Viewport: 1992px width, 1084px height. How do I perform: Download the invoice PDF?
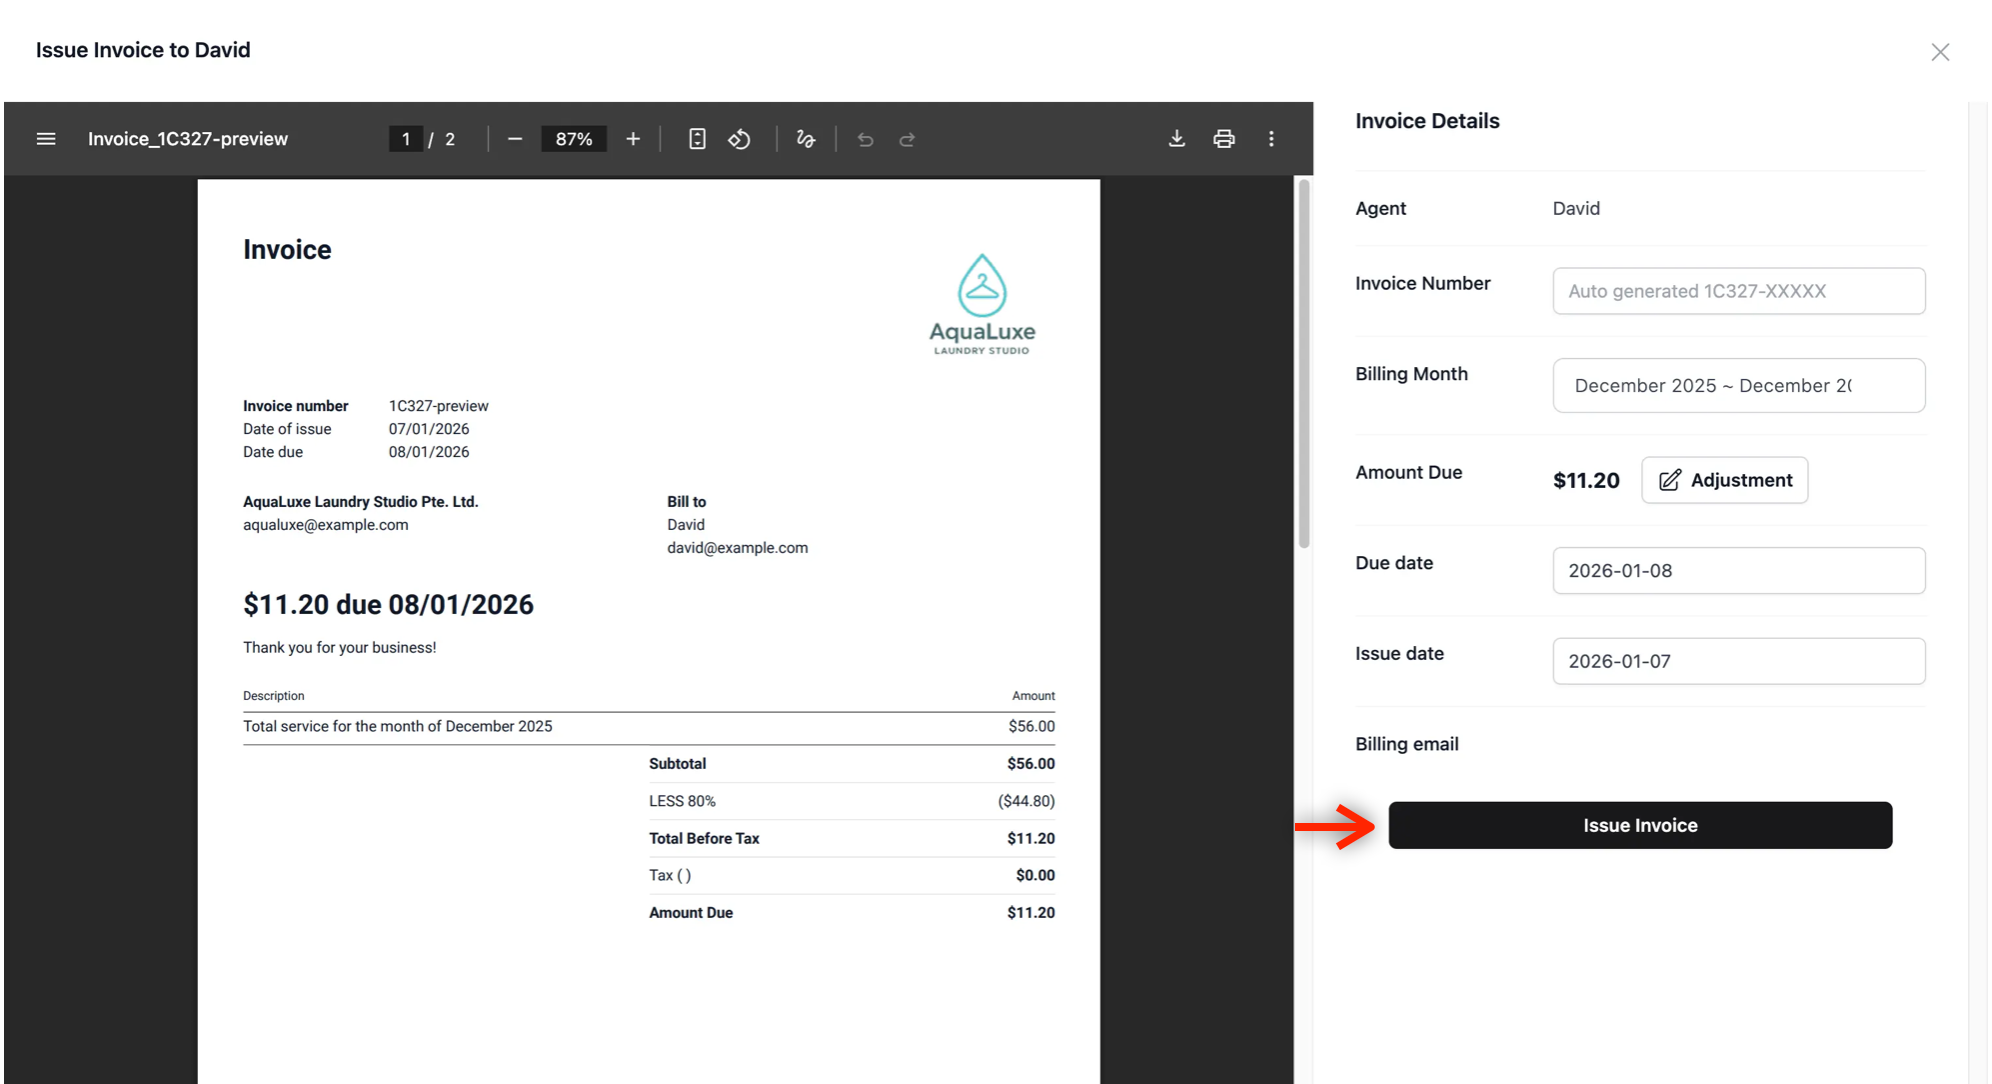click(x=1177, y=139)
